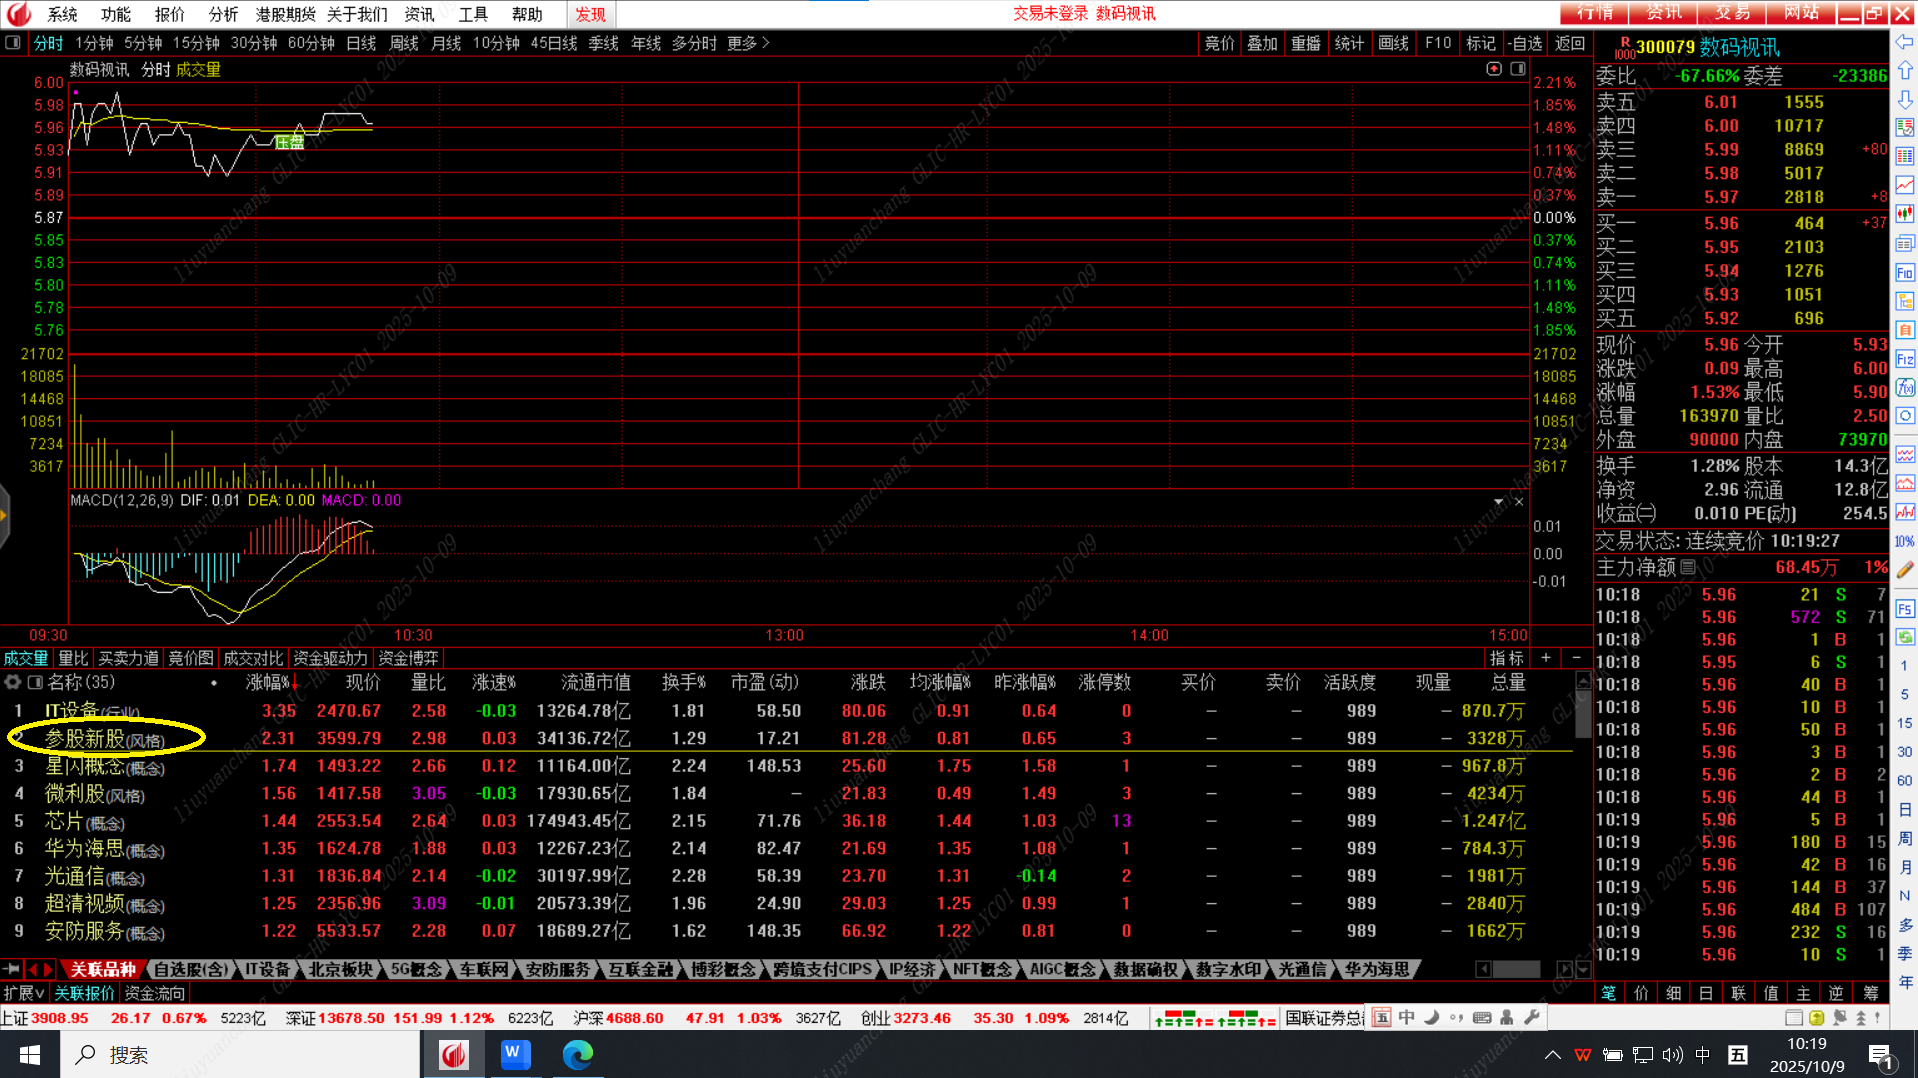Toggle the side panel icon at chart top right
Image resolution: width=1918 pixels, height=1078 pixels.
1518,69
